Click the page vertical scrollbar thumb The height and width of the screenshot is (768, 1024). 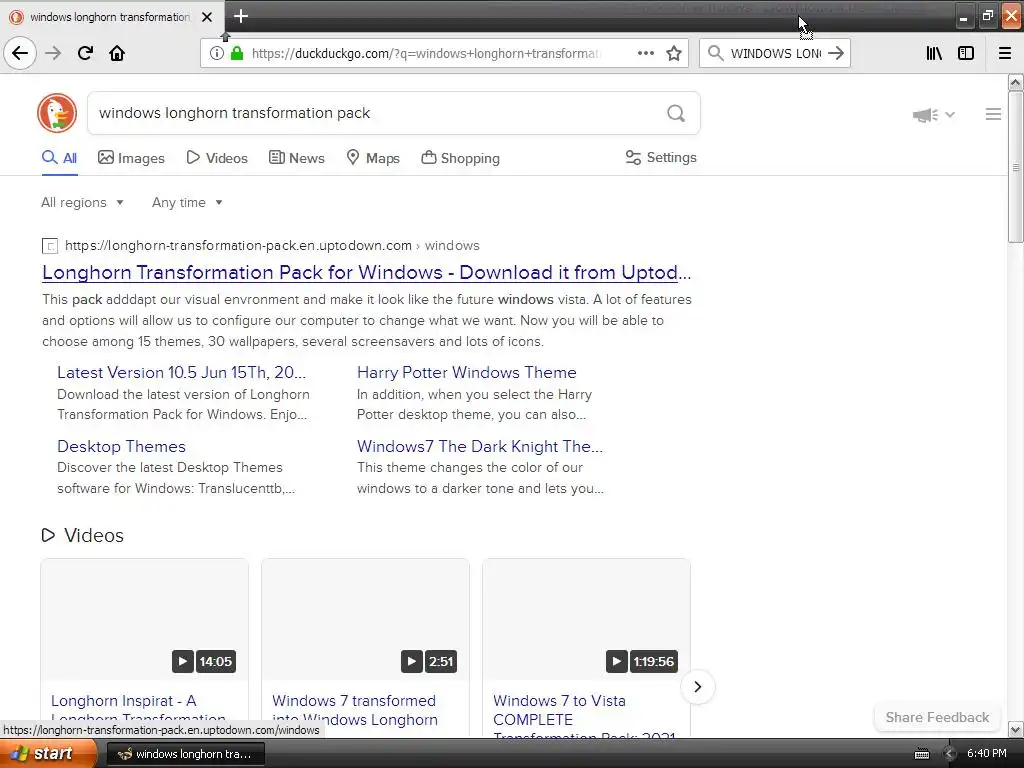coord(1015,167)
